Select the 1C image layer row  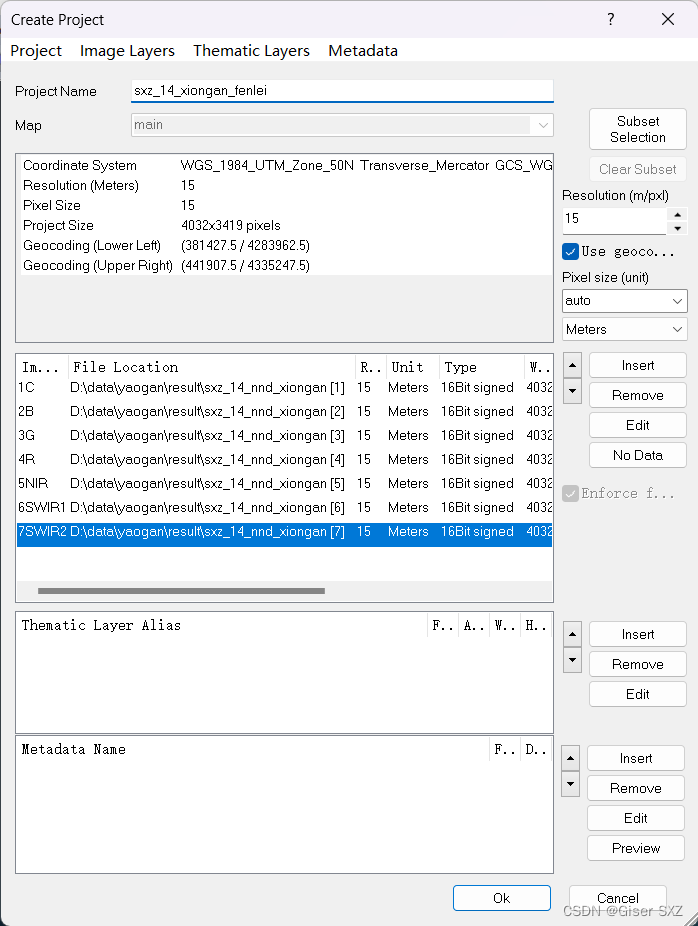(285, 387)
